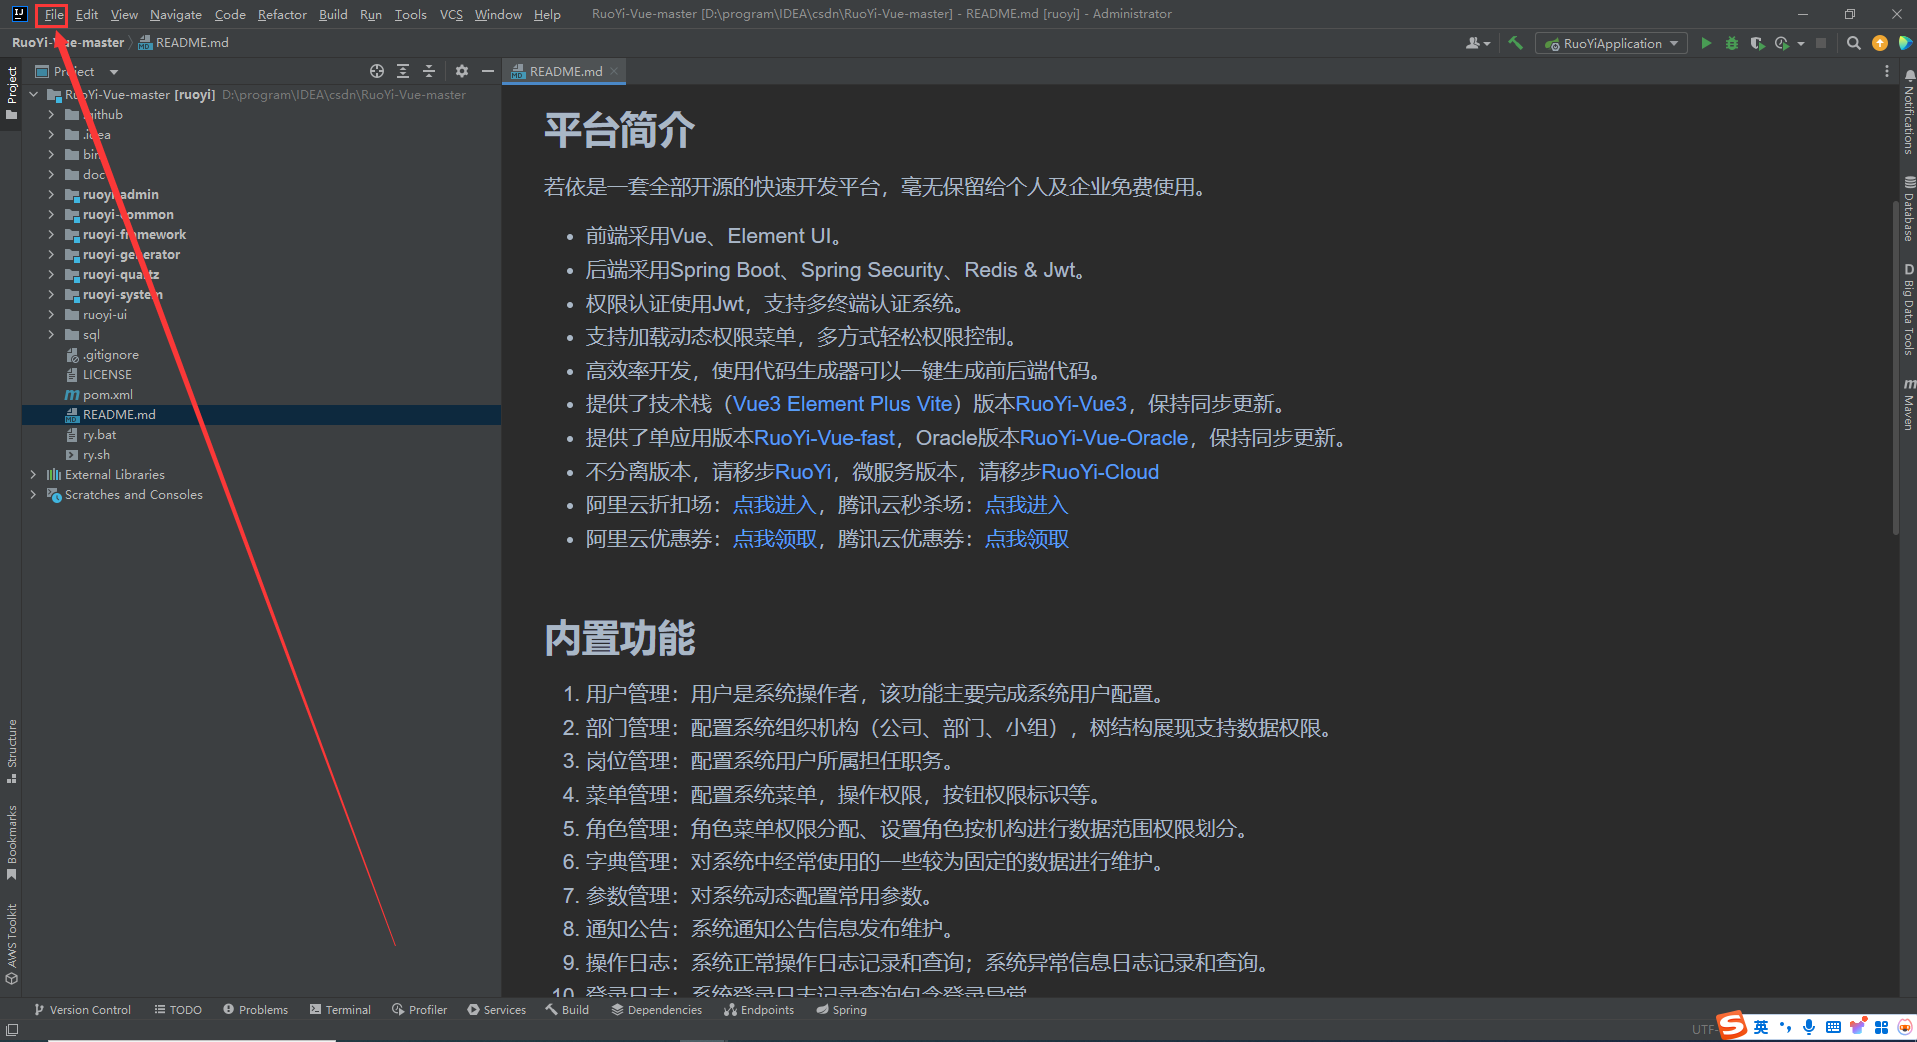Run with coverage shield icon

coord(1757,43)
